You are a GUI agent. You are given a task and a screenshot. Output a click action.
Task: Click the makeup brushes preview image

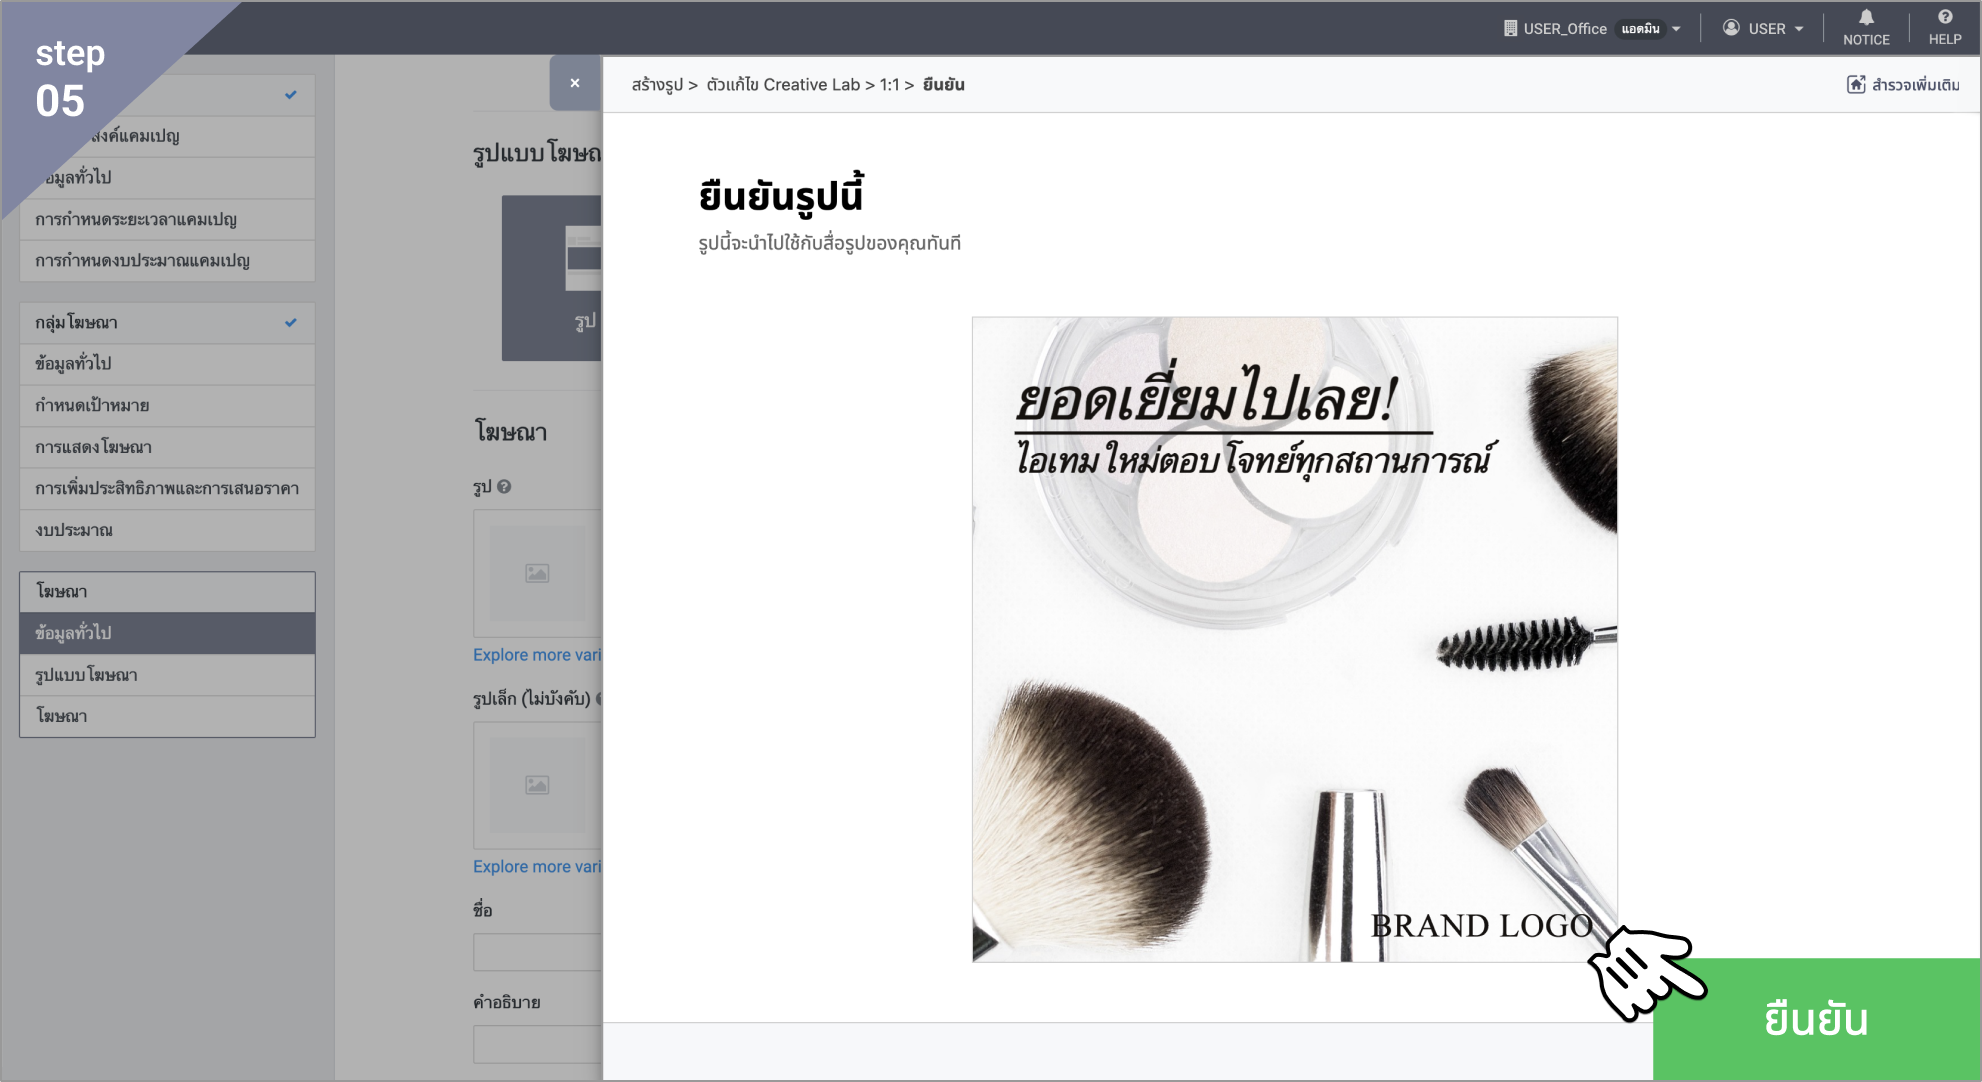[1294, 640]
